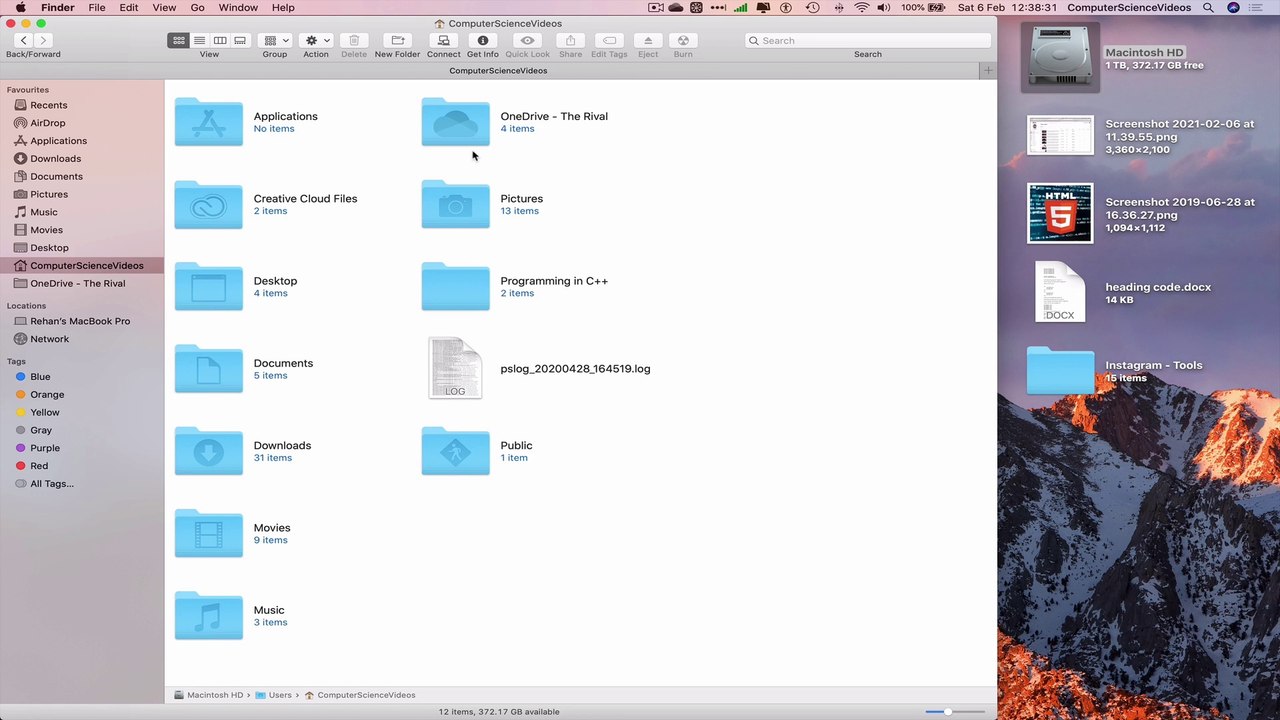This screenshot has width=1280, height=720.
Task: Select the Creative Cloud Files folder icon
Action: 208,204
